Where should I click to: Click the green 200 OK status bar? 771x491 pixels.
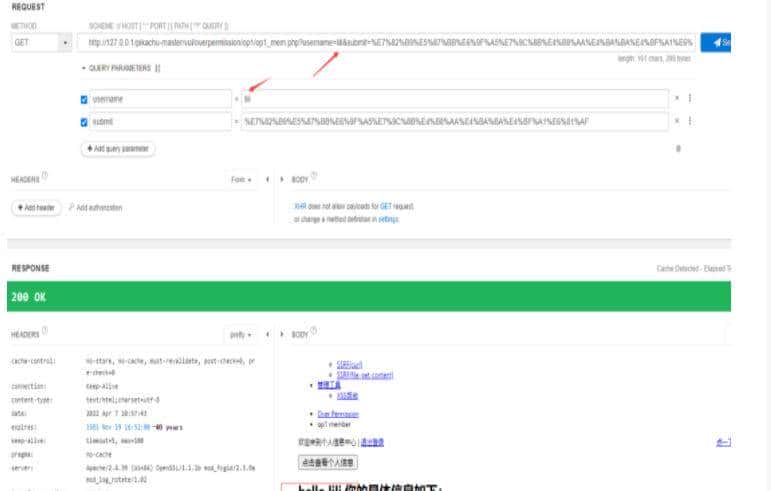coord(369,296)
